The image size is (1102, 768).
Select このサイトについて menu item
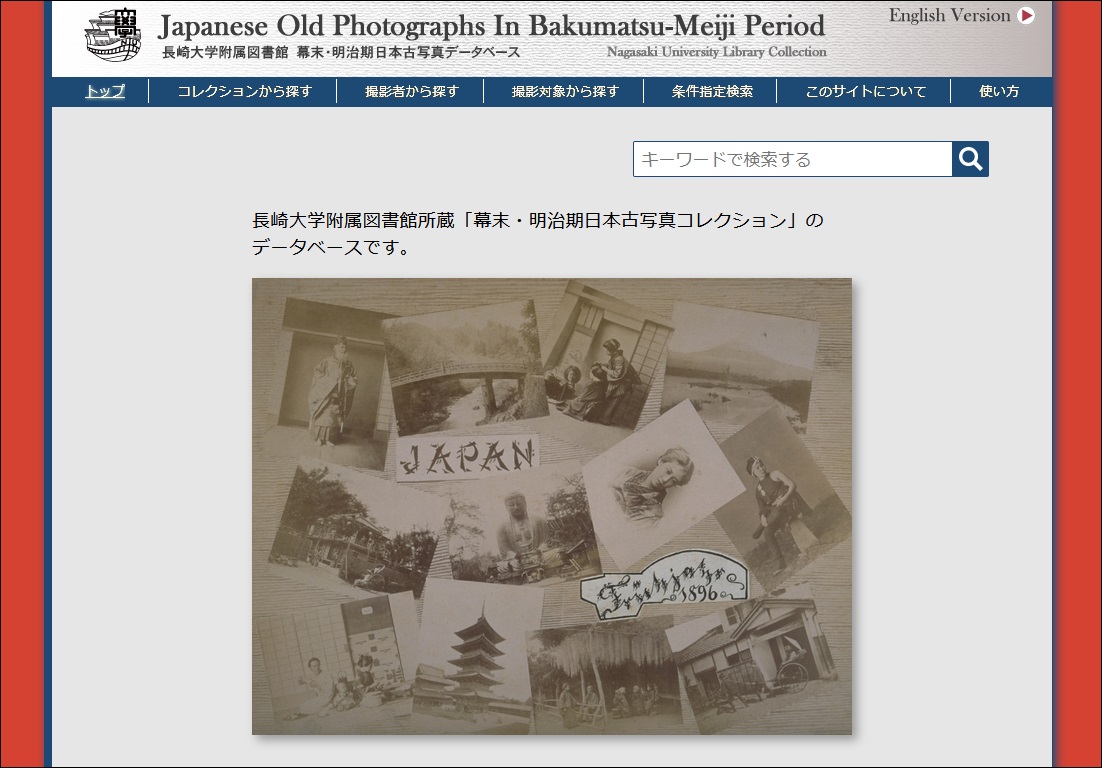(865, 91)
